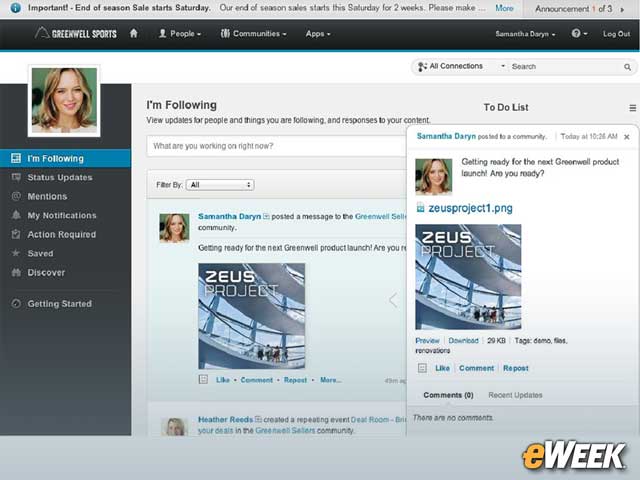This screenshot has height=480, width=640.
Task: Preview the file in flyout
Action: [427, 341]
